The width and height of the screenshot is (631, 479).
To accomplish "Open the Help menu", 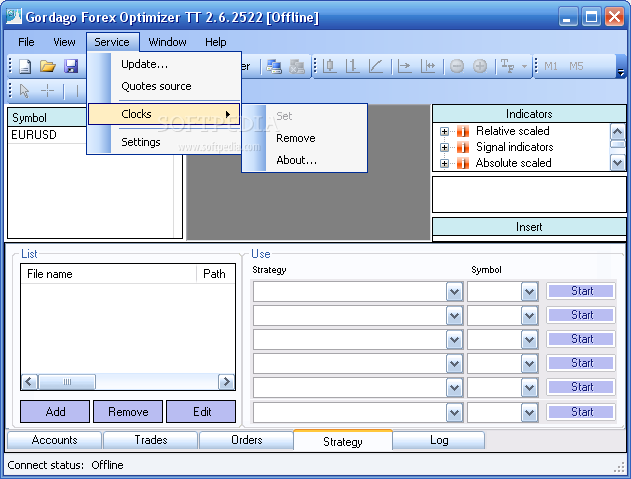I will 216,42.
